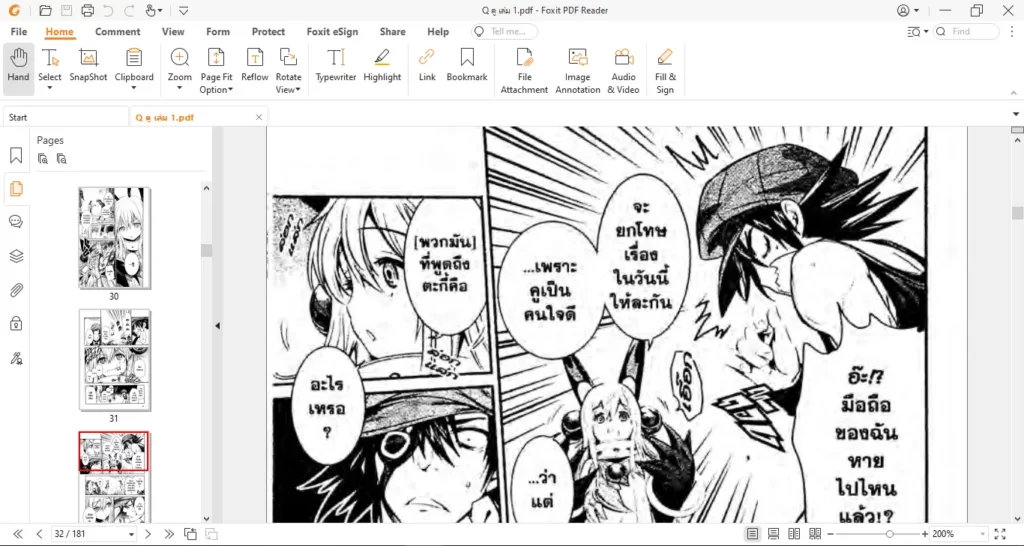Switch to the Share tab
The height and width of the screenshot is (546, 1024).
point(392,31)
